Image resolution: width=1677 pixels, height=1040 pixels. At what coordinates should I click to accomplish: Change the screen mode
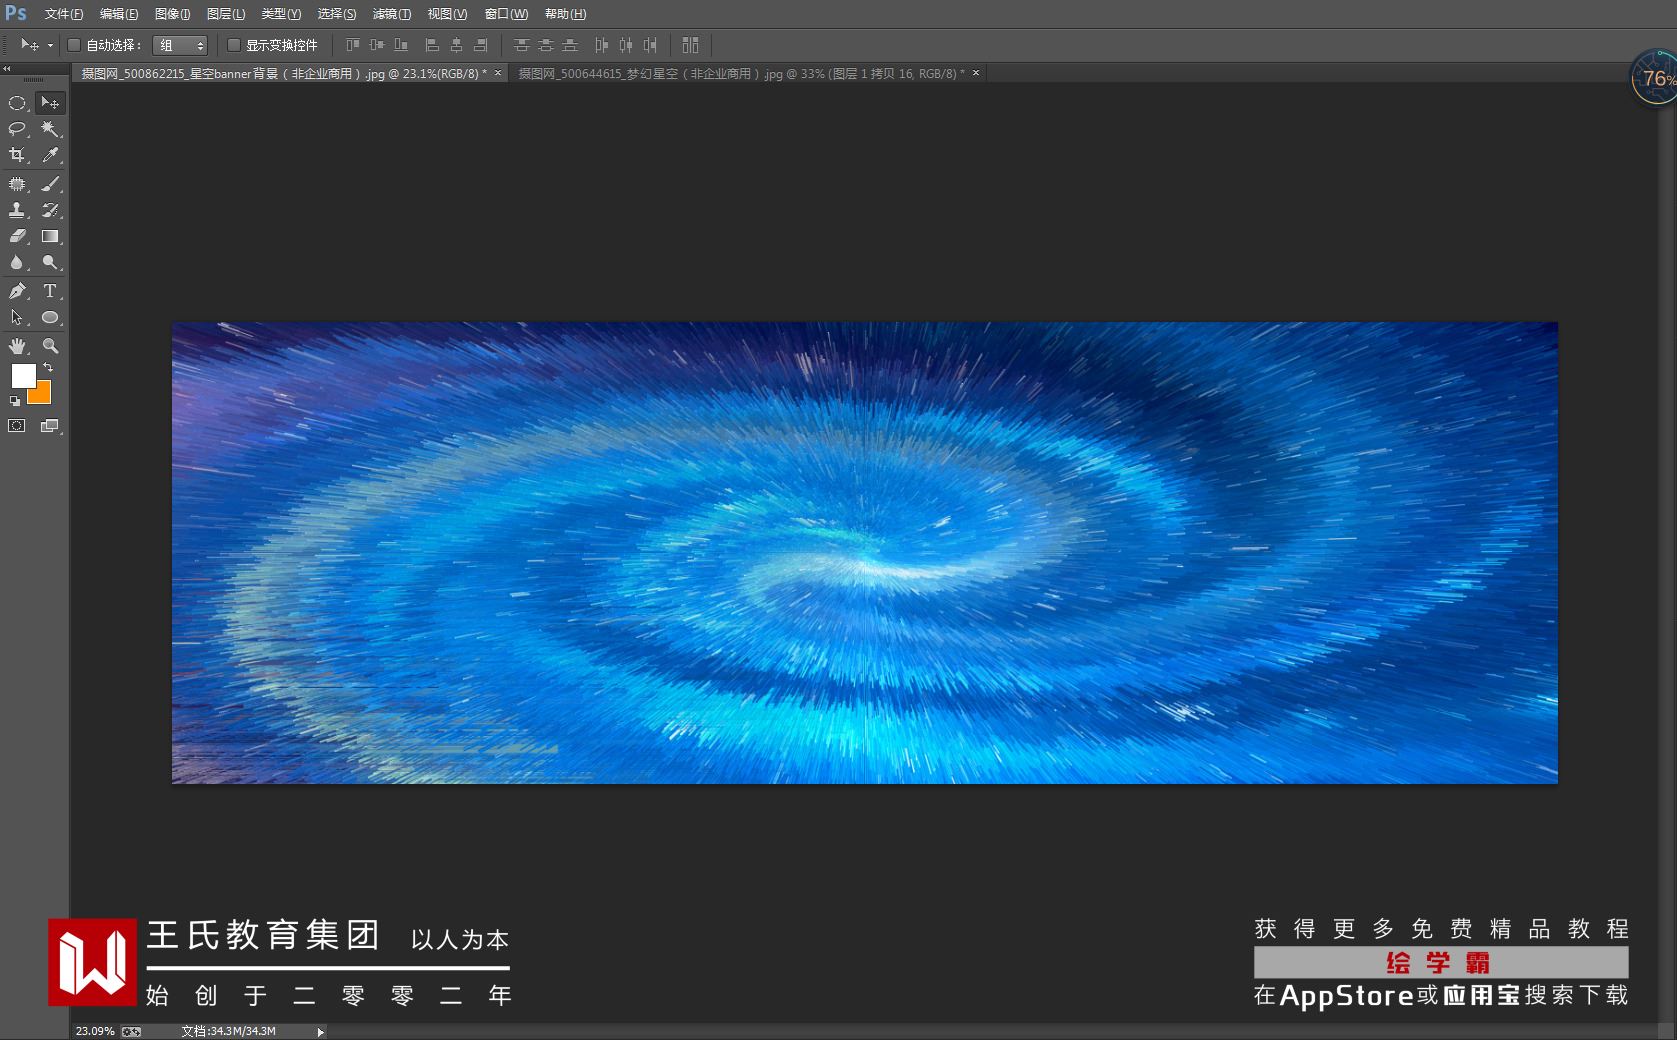49,426
